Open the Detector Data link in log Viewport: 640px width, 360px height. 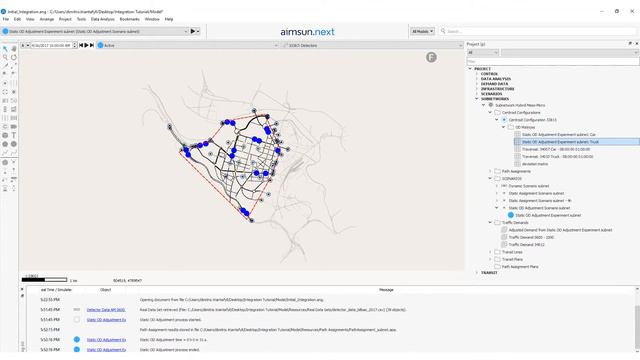coord(106,310)
